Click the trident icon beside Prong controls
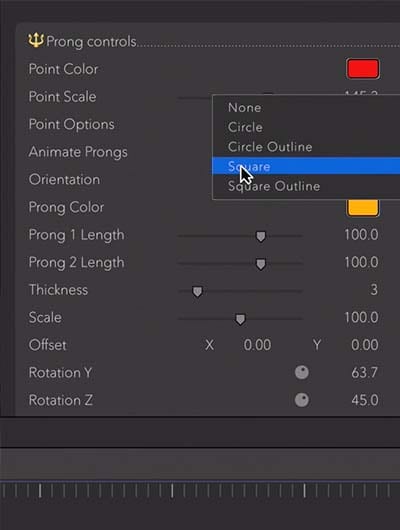 [36, 40]
